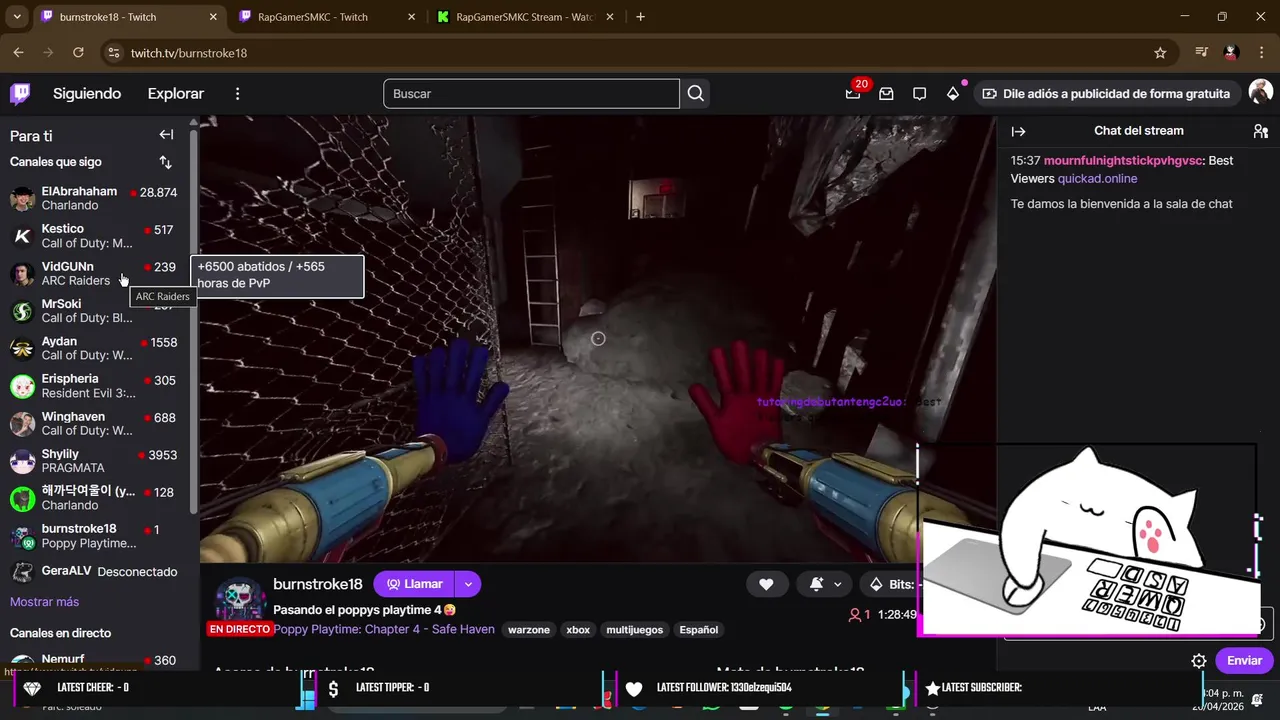Click the Llamar button
Viewport: 1280px width, 720px height.
pyautogui.click(x=414, y=584)
